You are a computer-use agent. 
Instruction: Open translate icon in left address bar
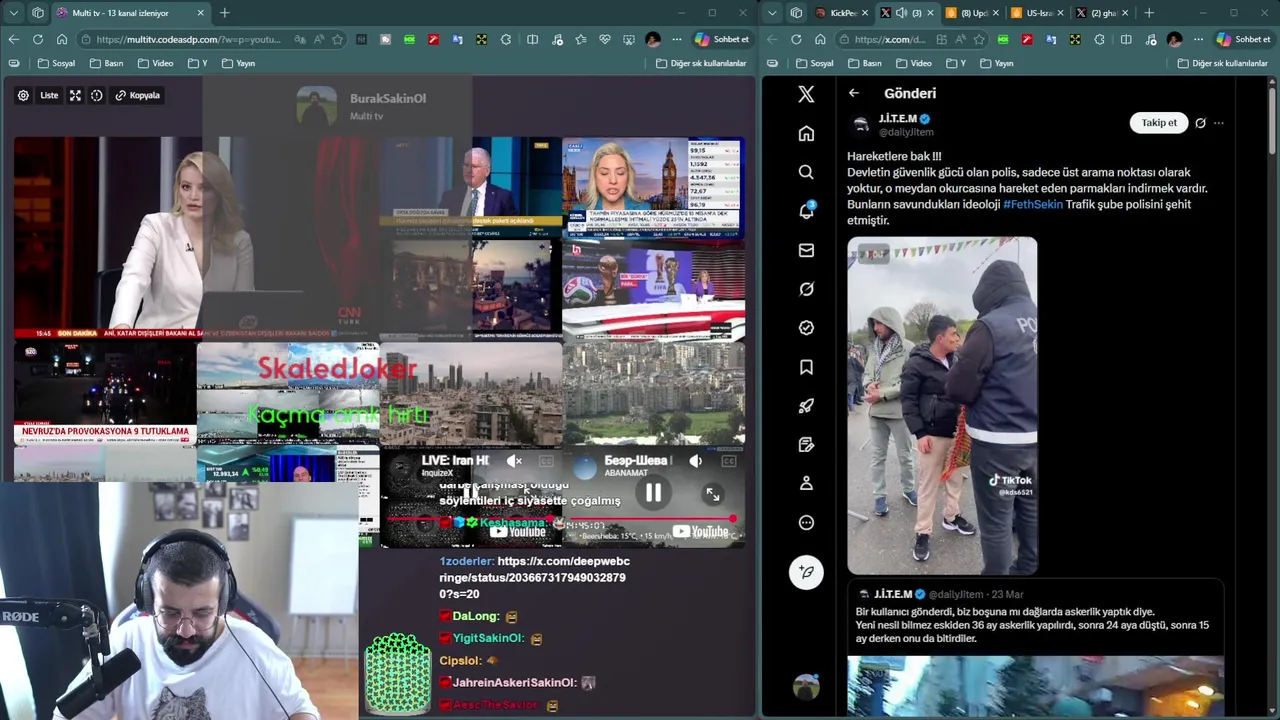click(300, 39)
